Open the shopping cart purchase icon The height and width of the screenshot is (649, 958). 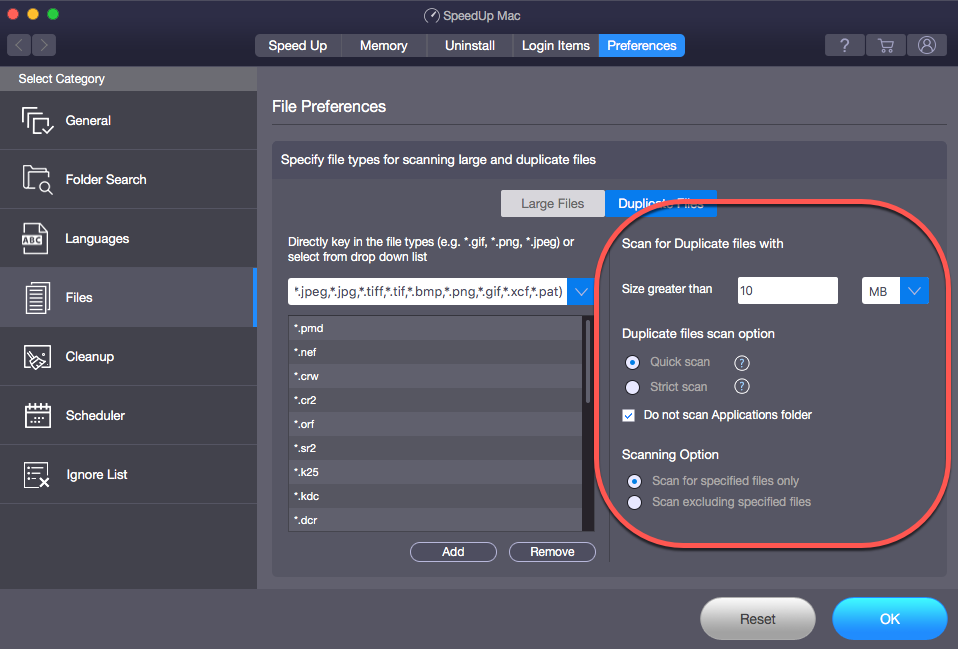[x=885, y=45]
